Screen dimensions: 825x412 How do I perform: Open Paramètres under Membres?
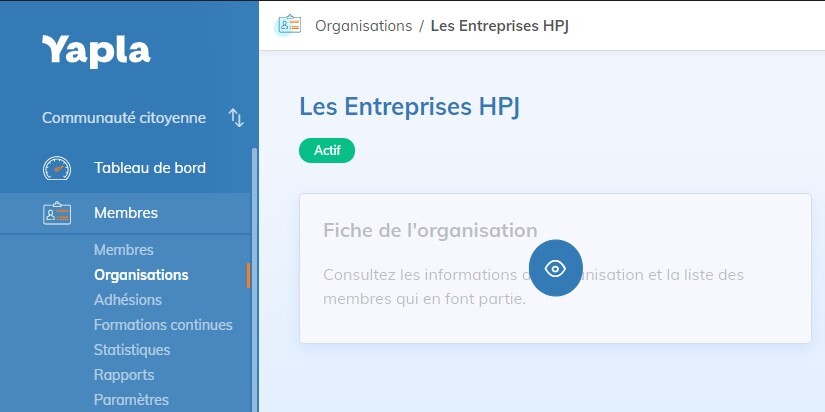tap(131, 400)
